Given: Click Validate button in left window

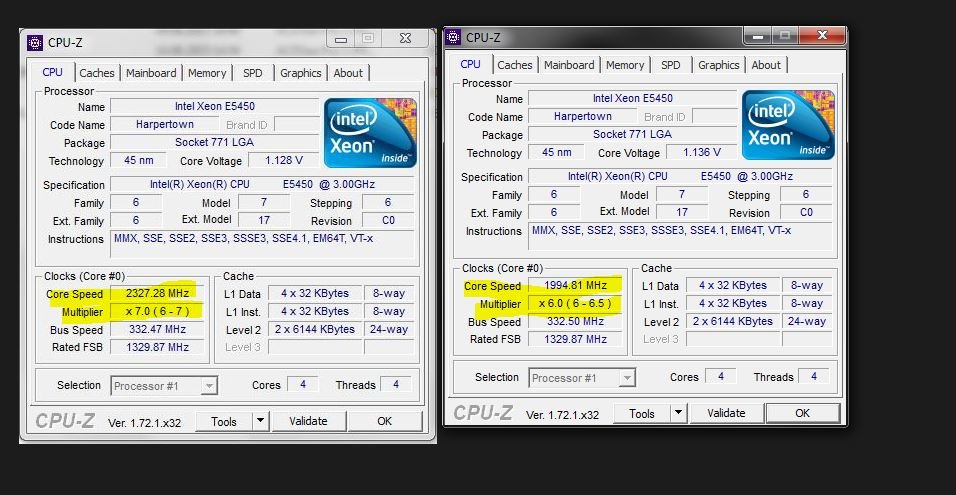Looking at the screenshot, I should tap(309, 421).
